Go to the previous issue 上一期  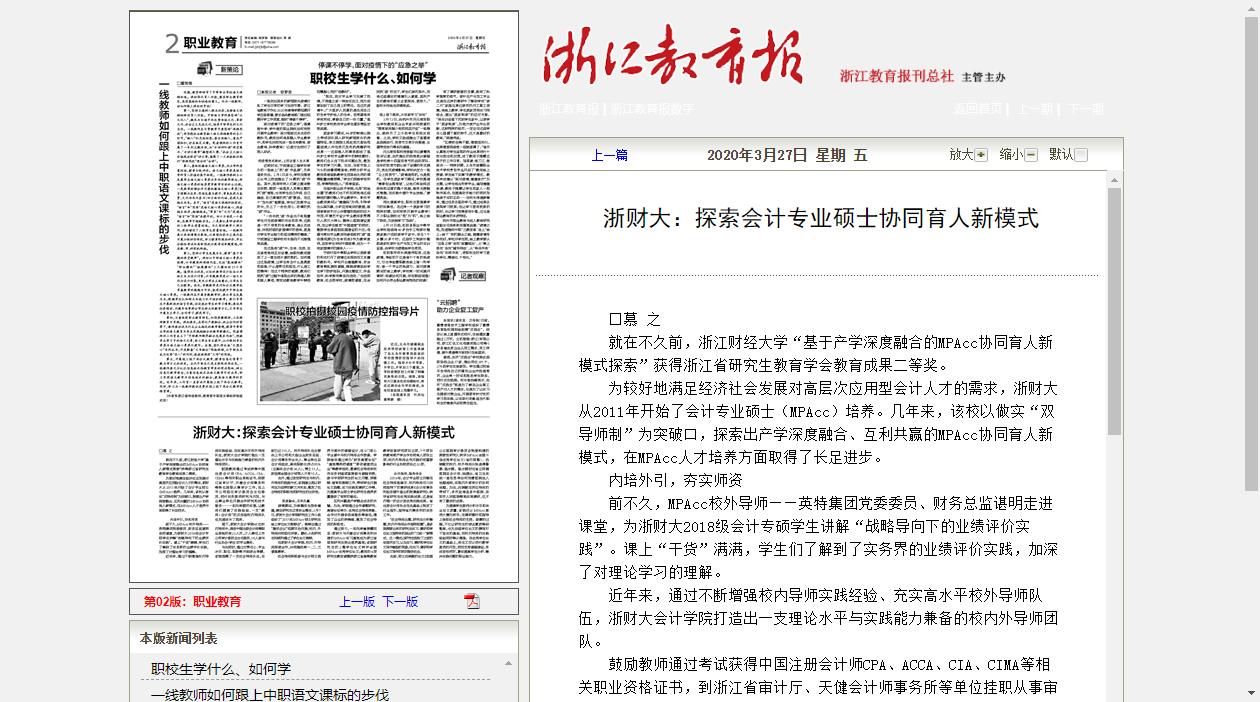[x=1035, y=109]
